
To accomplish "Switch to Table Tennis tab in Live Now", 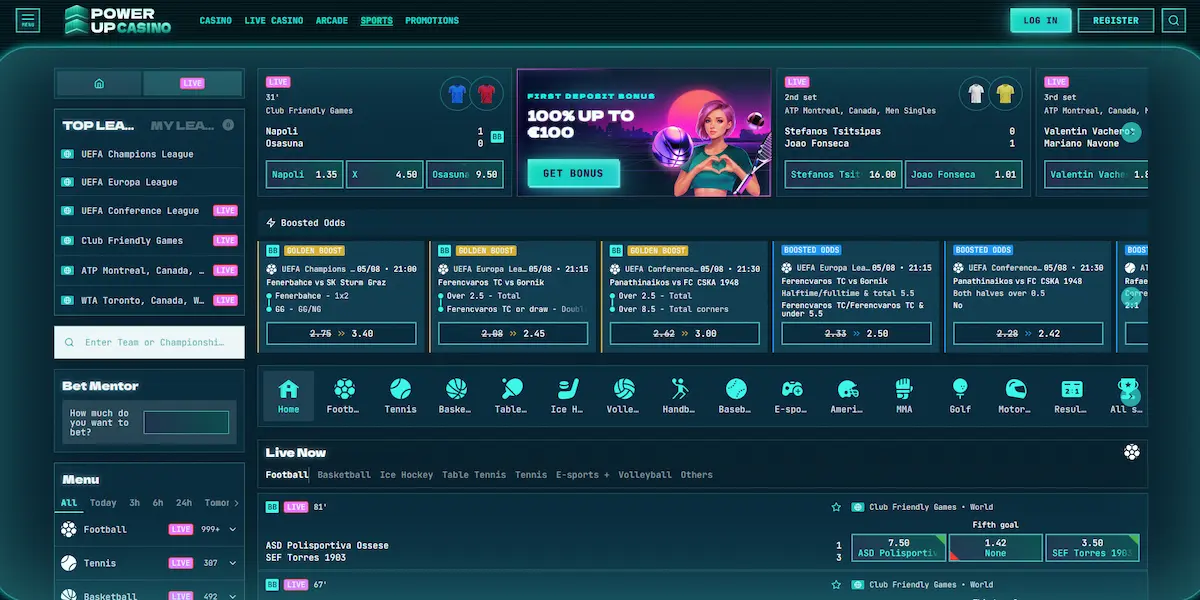I will click(474, 475).
